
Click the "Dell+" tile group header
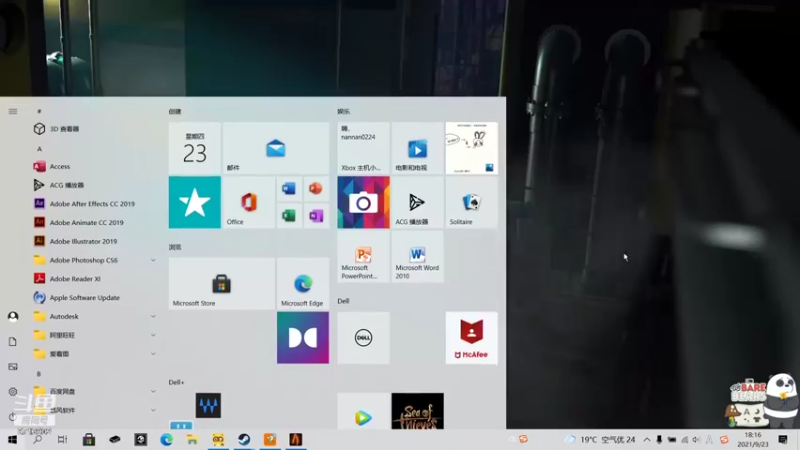tap(177, 382)
